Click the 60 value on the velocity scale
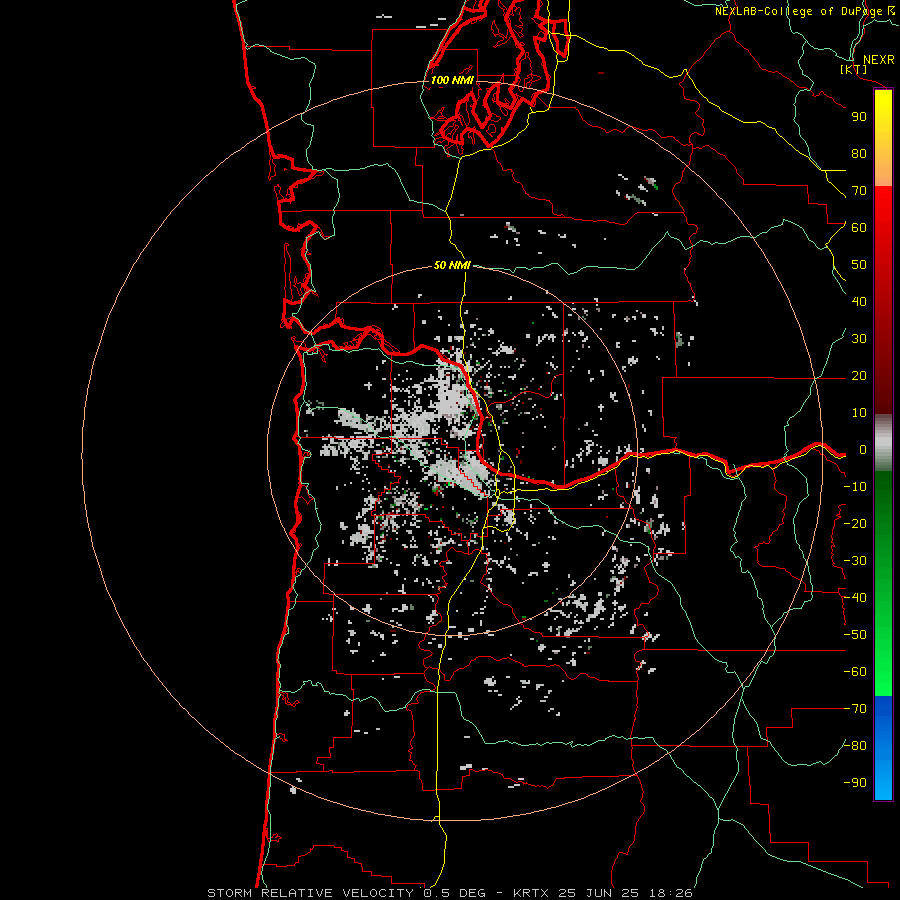Screen dimensions: 900x900 [x=859, y=228]
